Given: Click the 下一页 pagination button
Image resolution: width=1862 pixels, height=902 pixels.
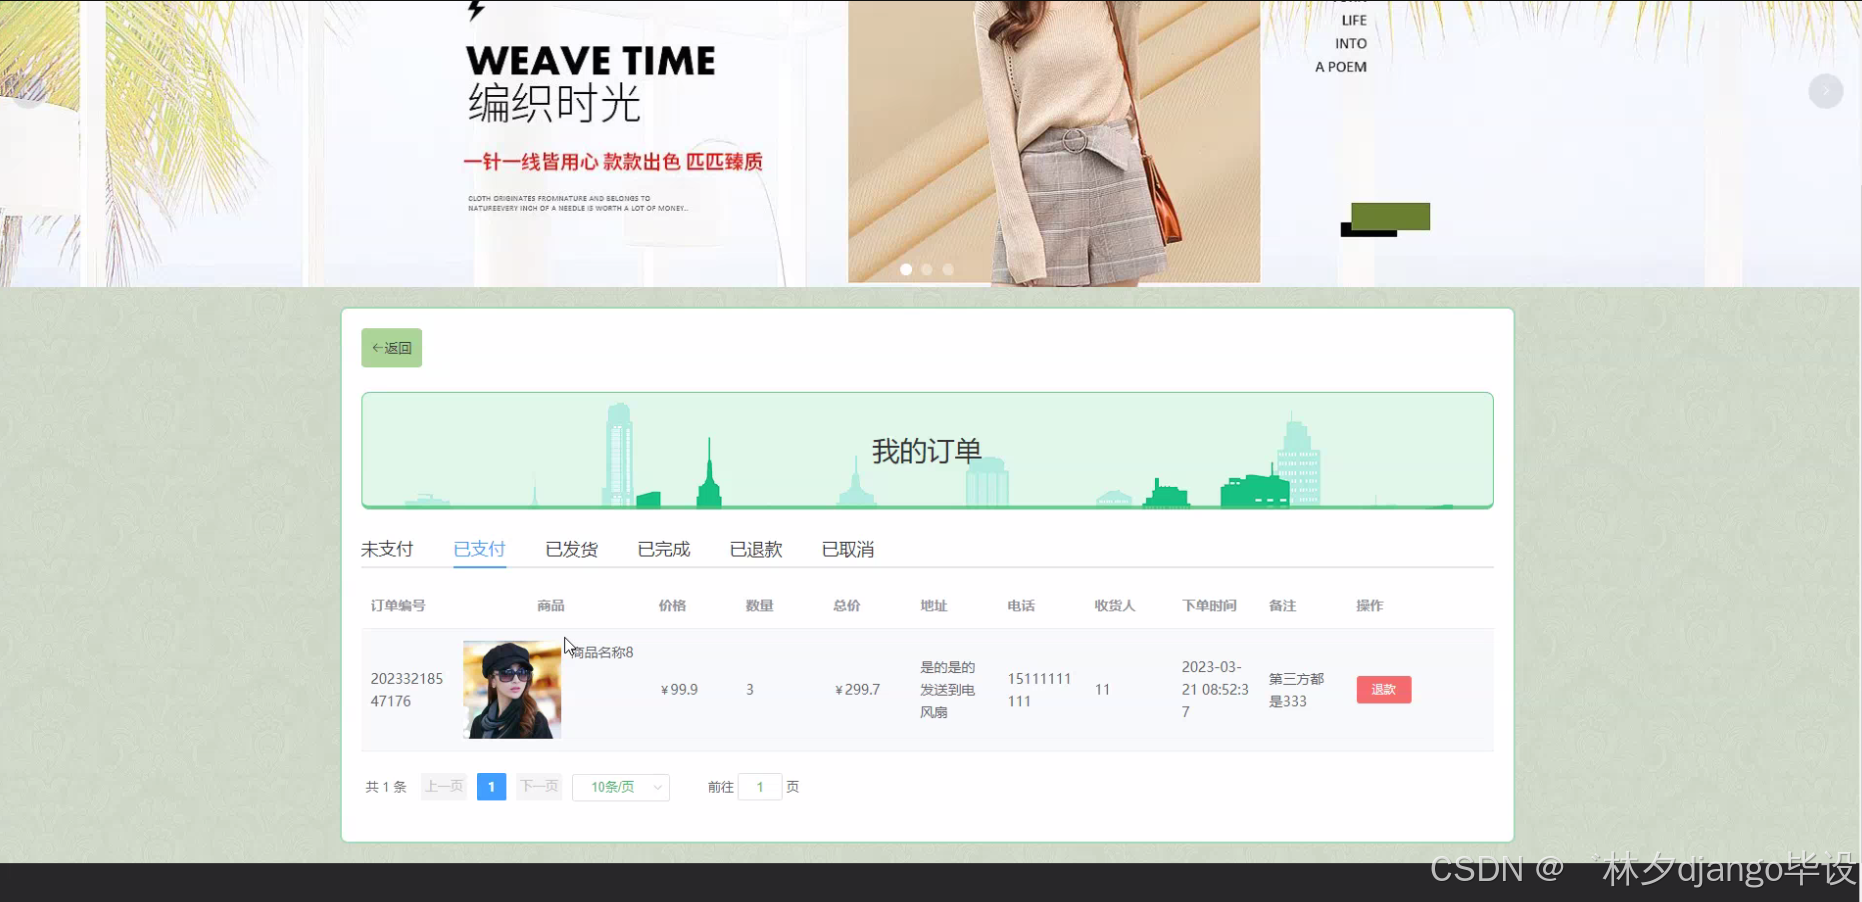Looking at the screenshot, I should tap(538, 786).
